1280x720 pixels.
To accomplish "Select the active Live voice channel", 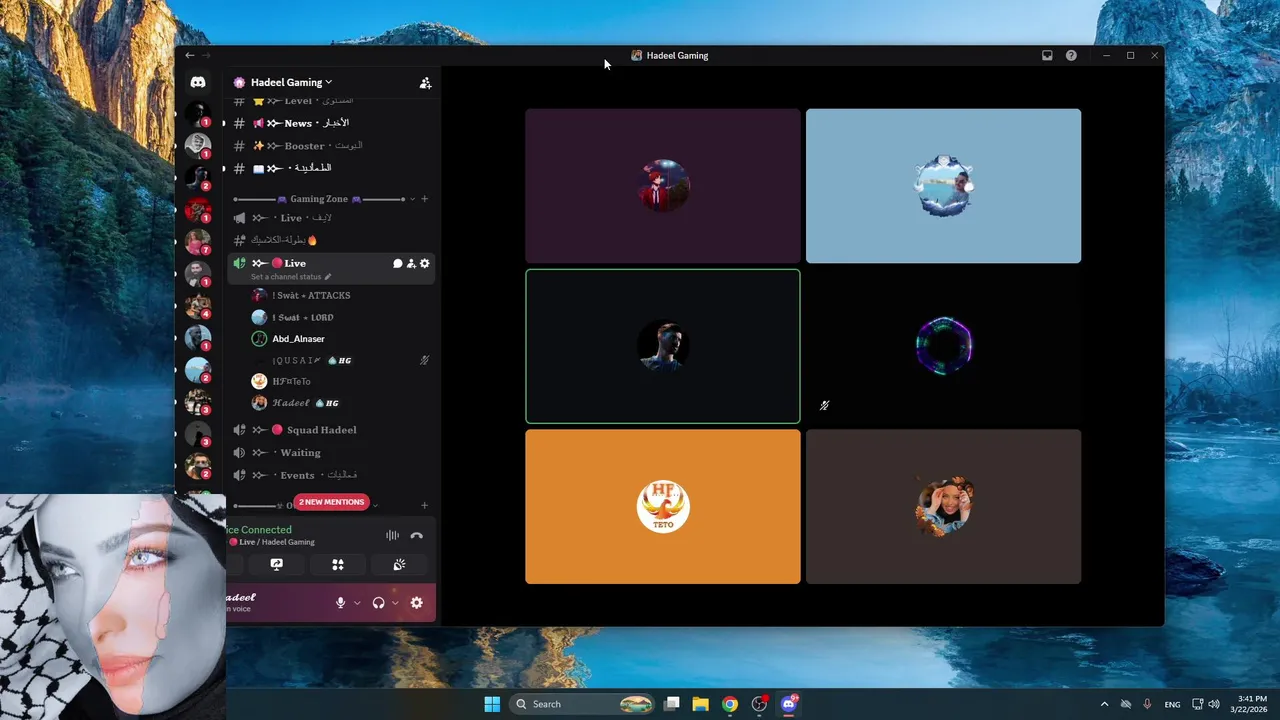I will (330, 268).
